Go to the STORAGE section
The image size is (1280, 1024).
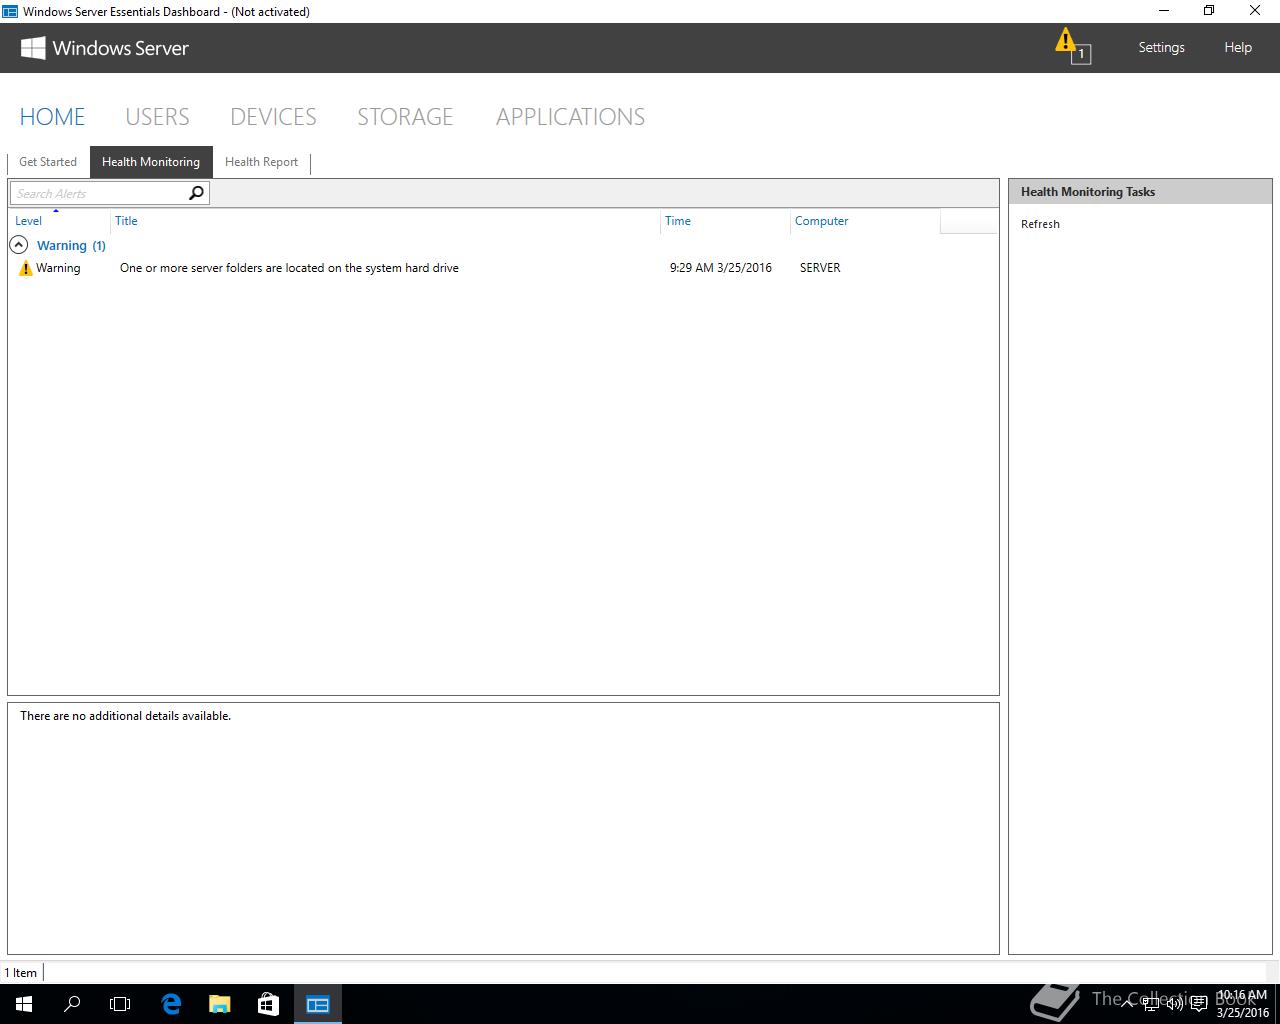pyautogui.click(x=405, y=117)
